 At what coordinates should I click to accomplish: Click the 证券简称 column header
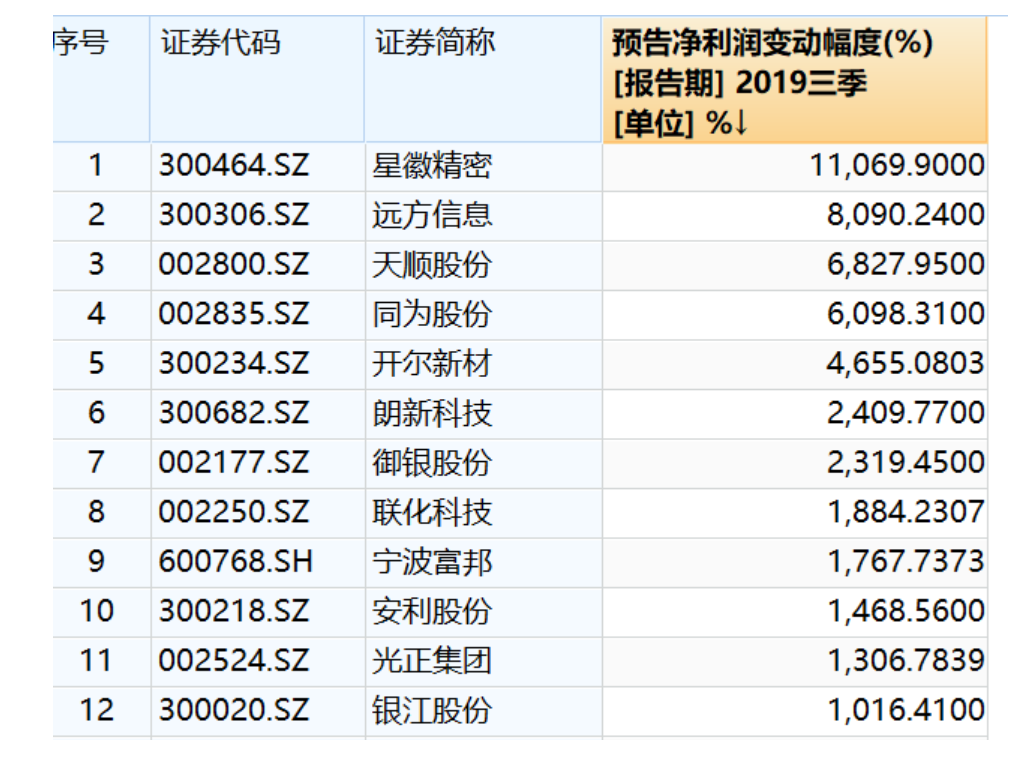tap(435, 43)
